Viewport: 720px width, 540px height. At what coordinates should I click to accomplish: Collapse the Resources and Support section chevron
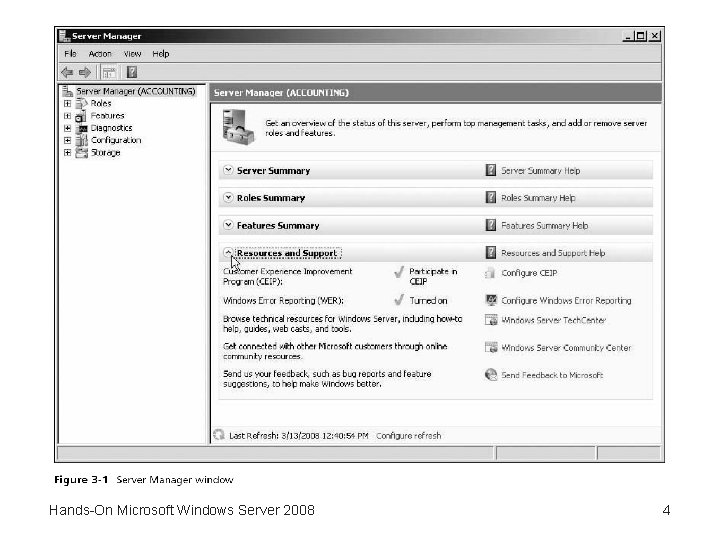point(228,253)
